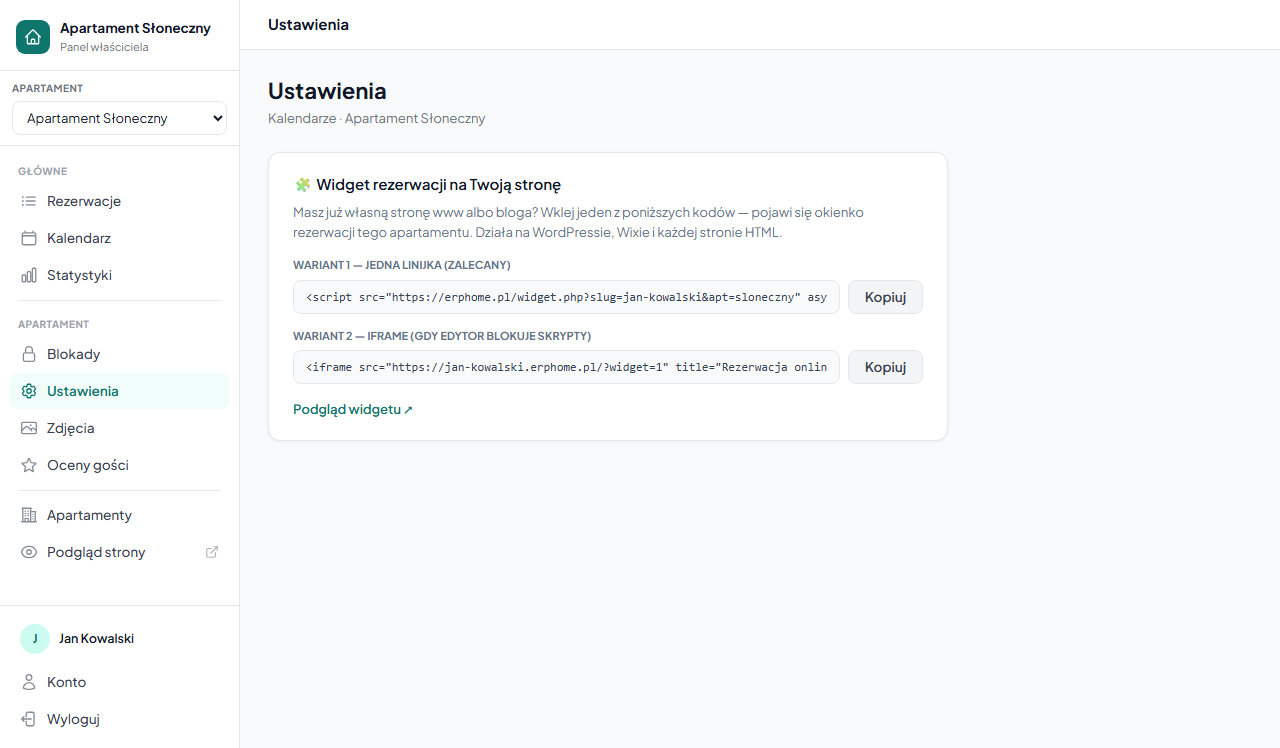
Task: Click external link icon beside Podgląd strony
Action: point(212,552)
